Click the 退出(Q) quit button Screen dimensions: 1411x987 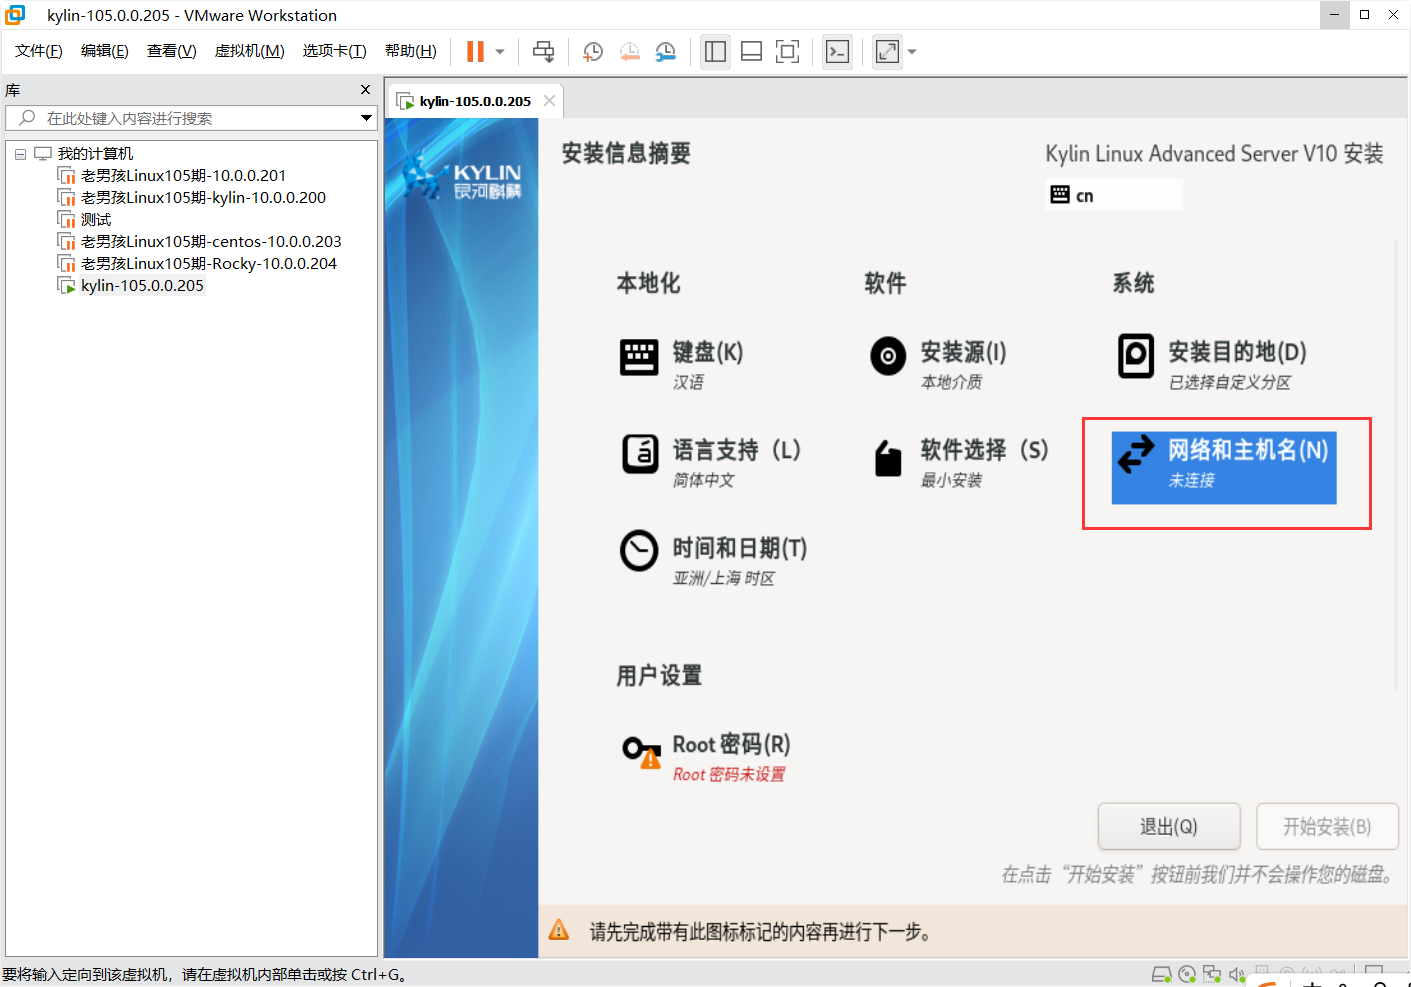(x=1169, y=827)
